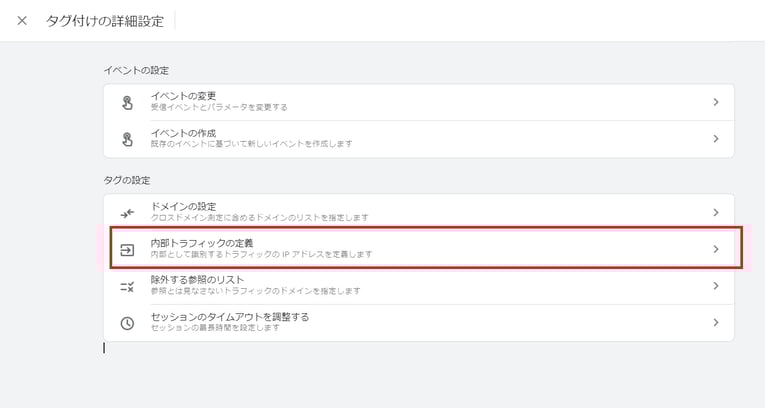Click the 除外する参照のリスト icon
The height and width of the screenshot is (408, 765).
(x=127, y=286)
